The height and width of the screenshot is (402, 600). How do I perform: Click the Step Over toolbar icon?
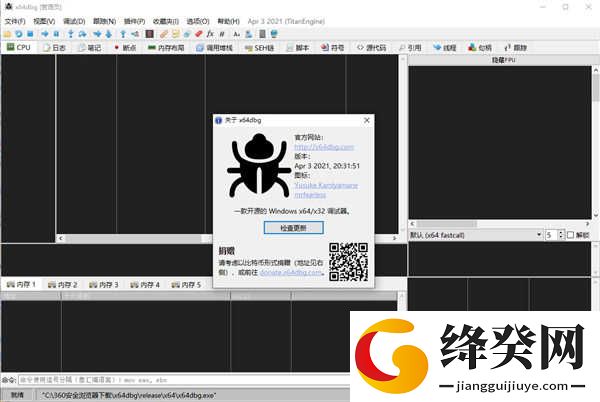click(x=82, y=34)
